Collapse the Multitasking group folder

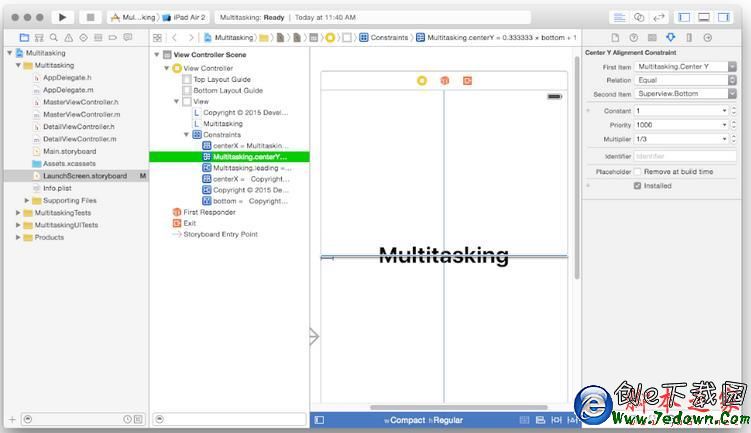pos(18,65)
